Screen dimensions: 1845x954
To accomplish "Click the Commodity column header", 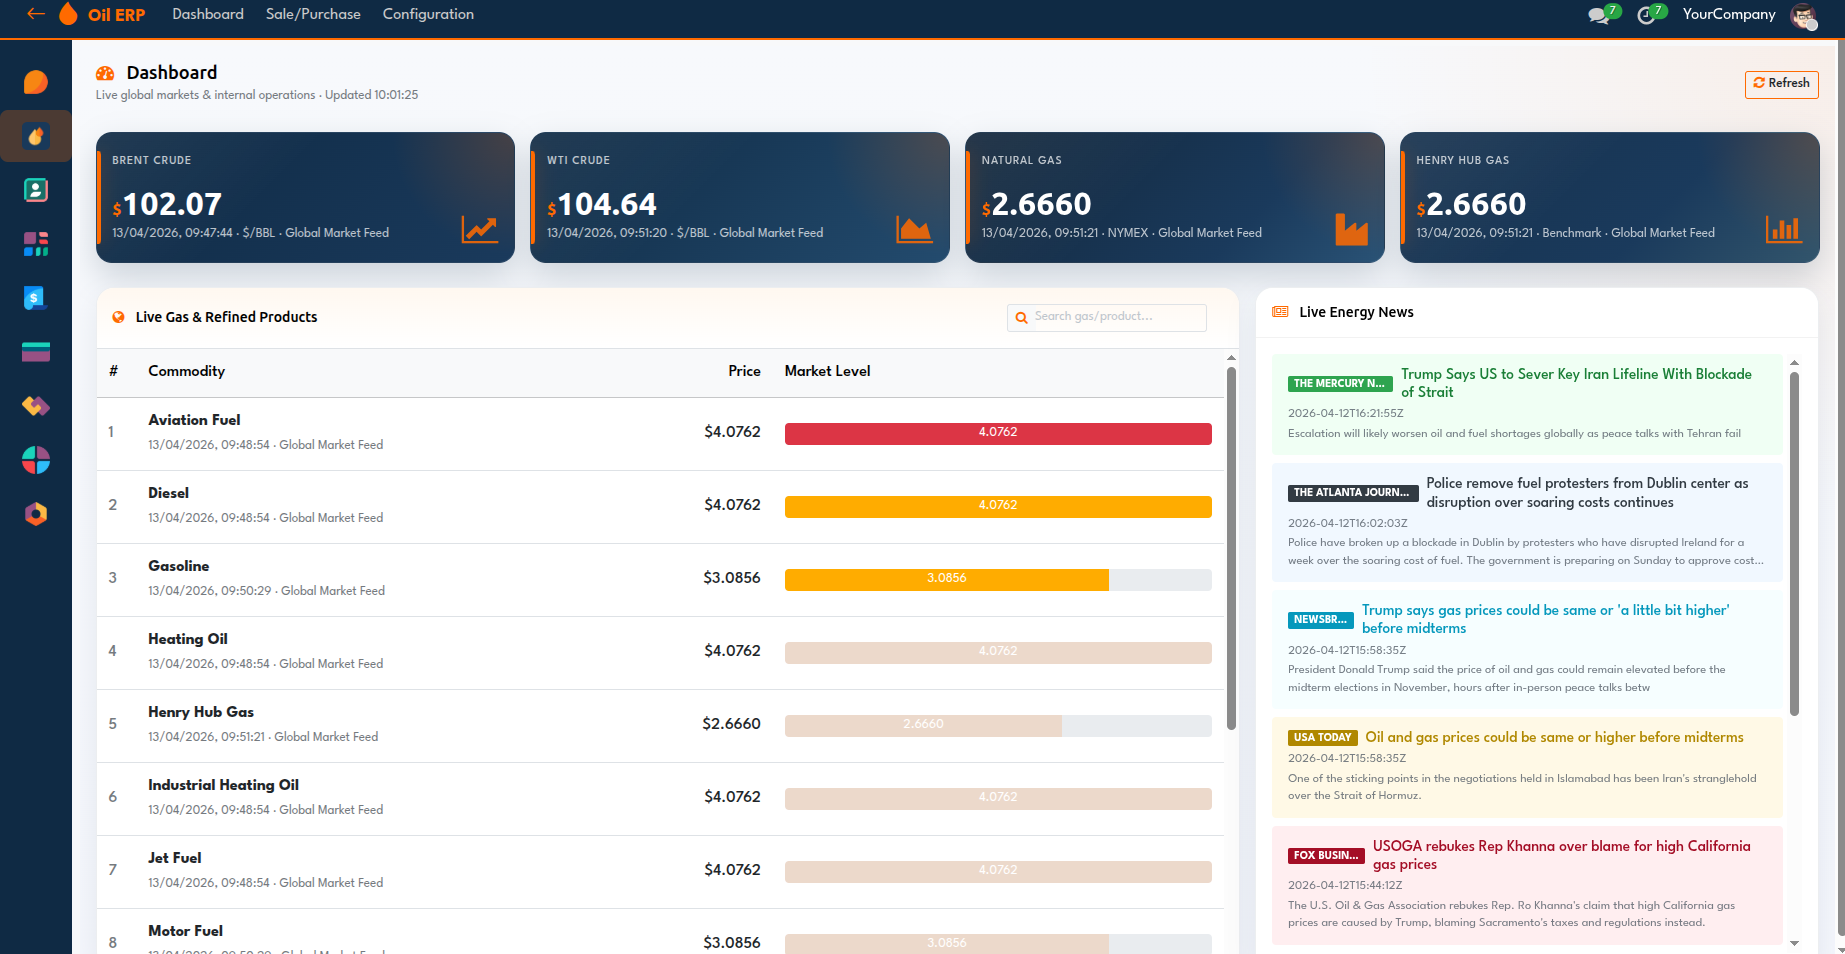I will coord(186,371).
